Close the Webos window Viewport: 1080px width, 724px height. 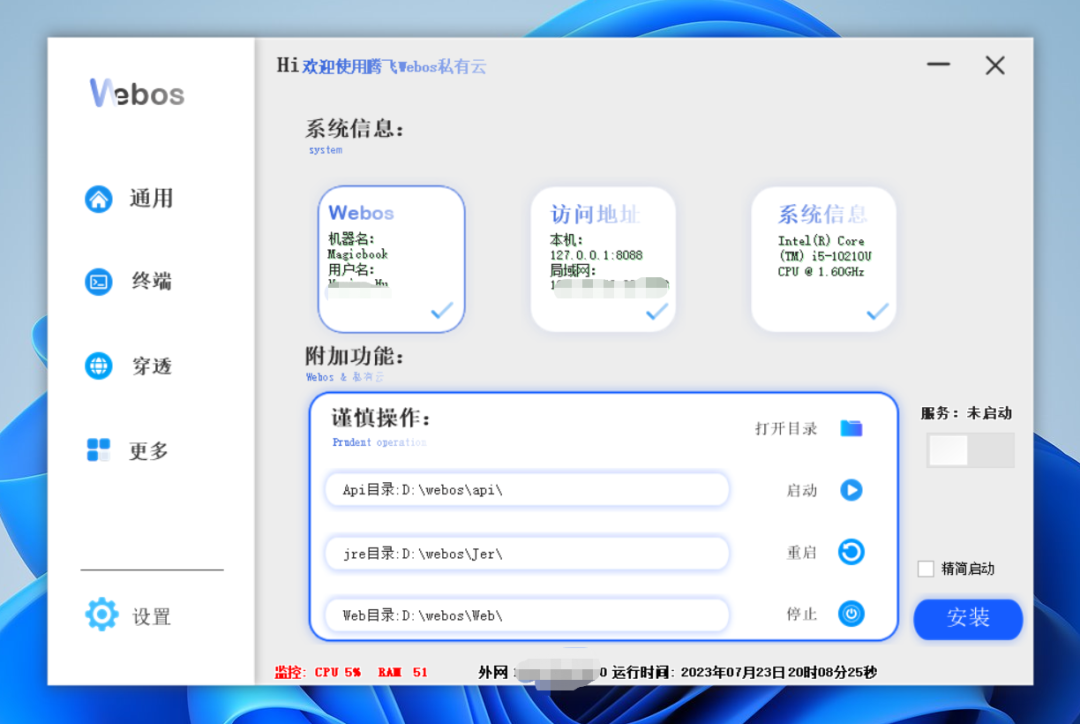[995, 65]
